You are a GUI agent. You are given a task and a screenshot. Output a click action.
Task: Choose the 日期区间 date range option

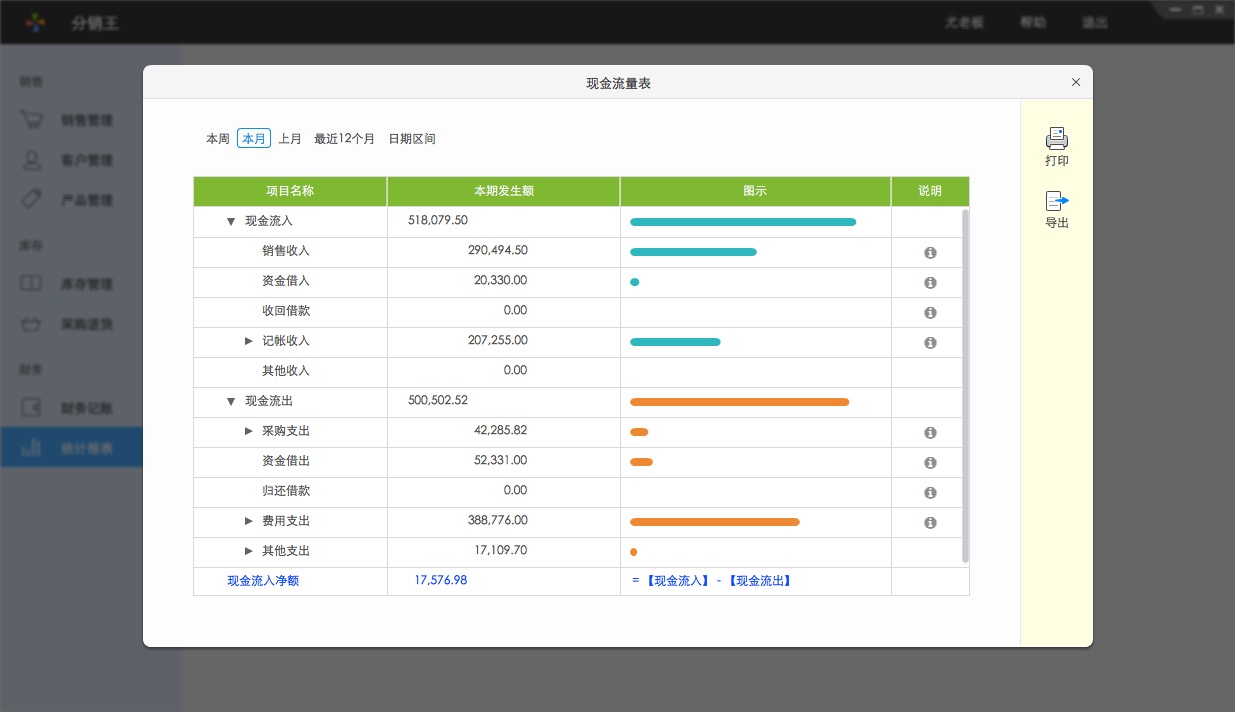pos(412,139)
